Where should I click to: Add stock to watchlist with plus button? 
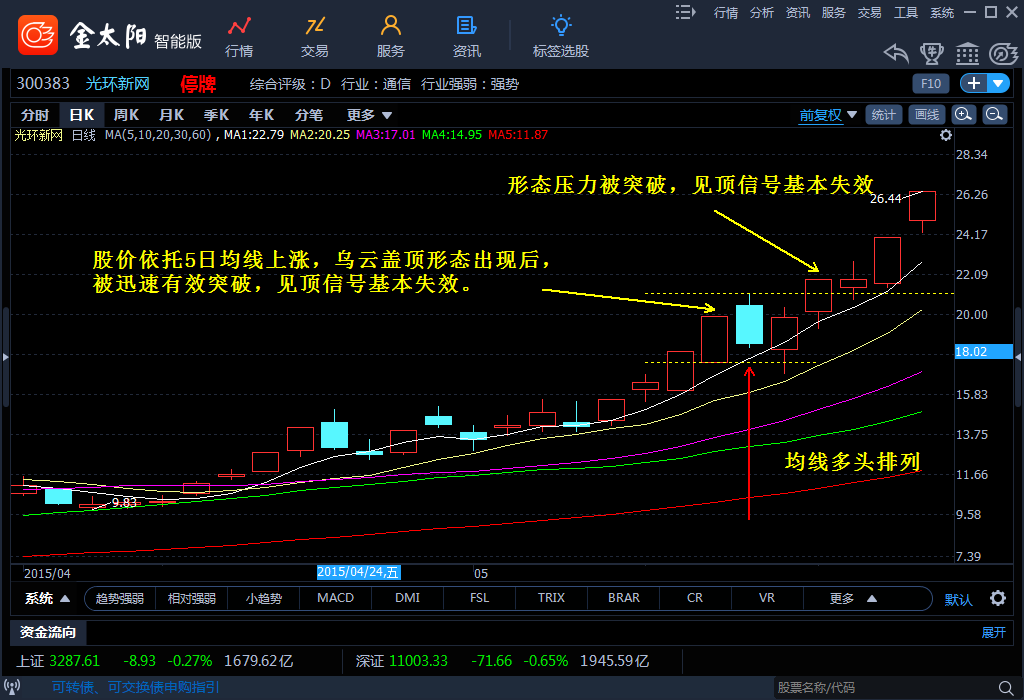[974, 83]
